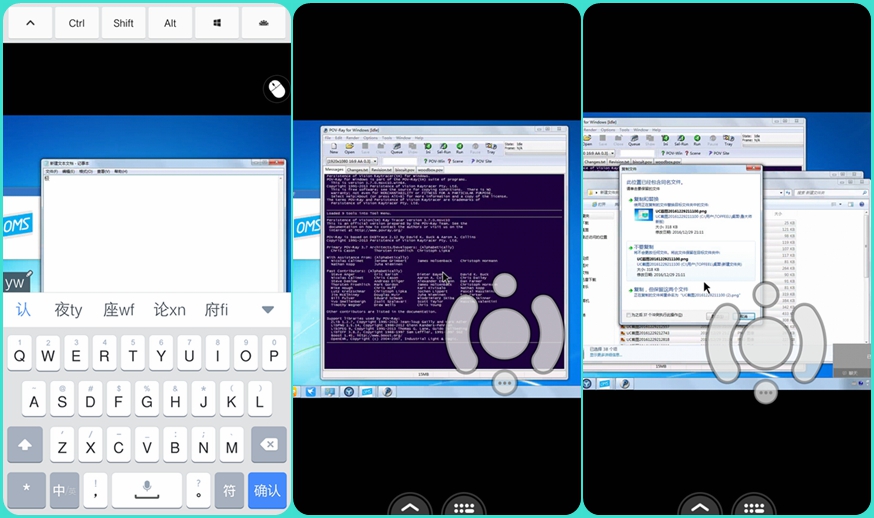Tap the small top joystick circle over the copy dialog
Viewport: 874px width, 518px height.
[766, 294]
